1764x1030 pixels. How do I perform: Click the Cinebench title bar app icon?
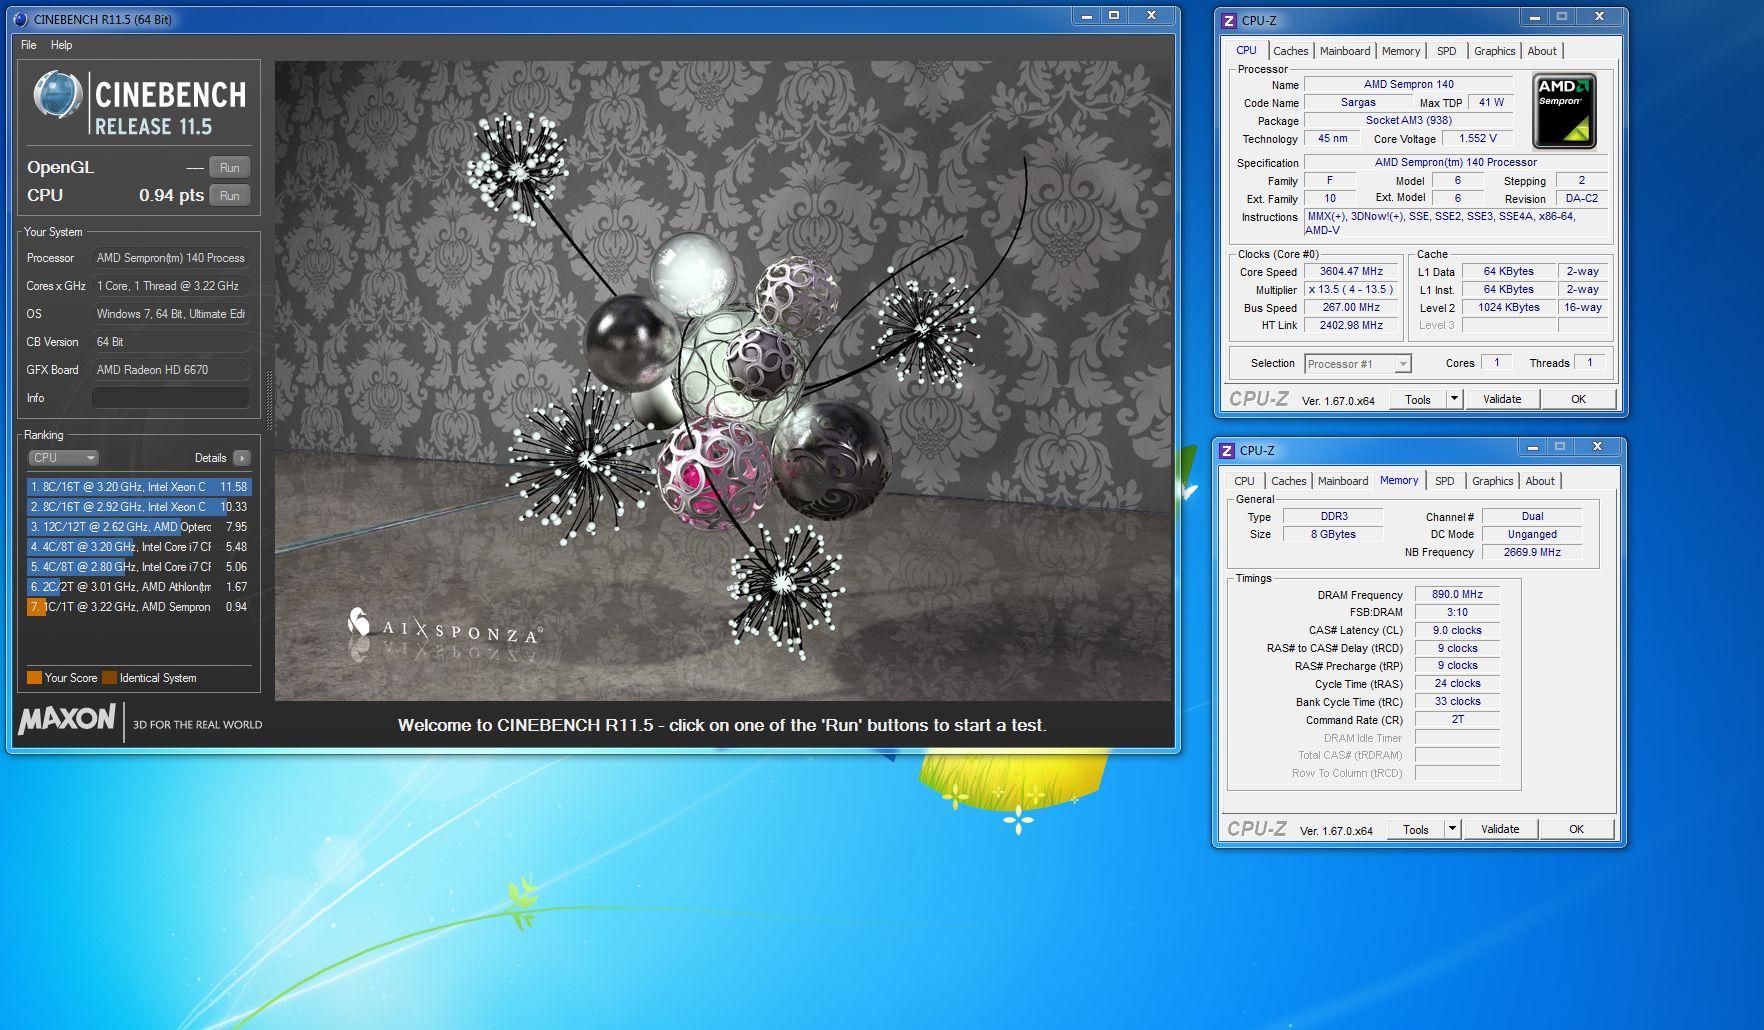pos(21,19)
